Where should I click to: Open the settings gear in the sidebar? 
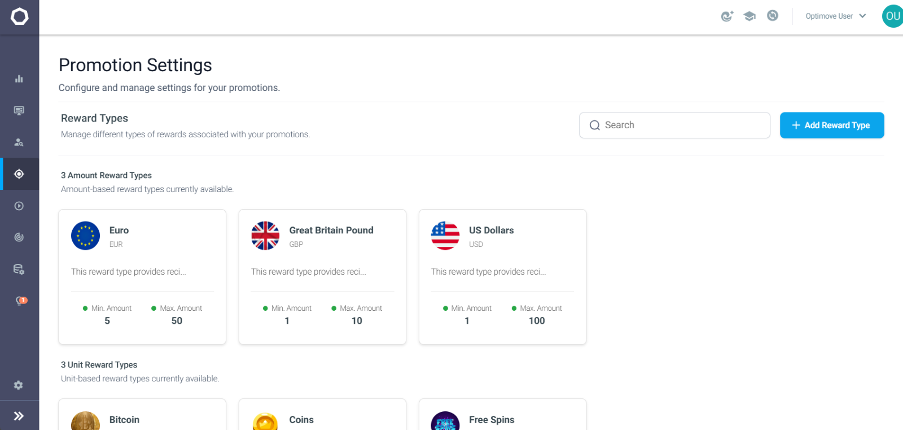pos(18,385)
